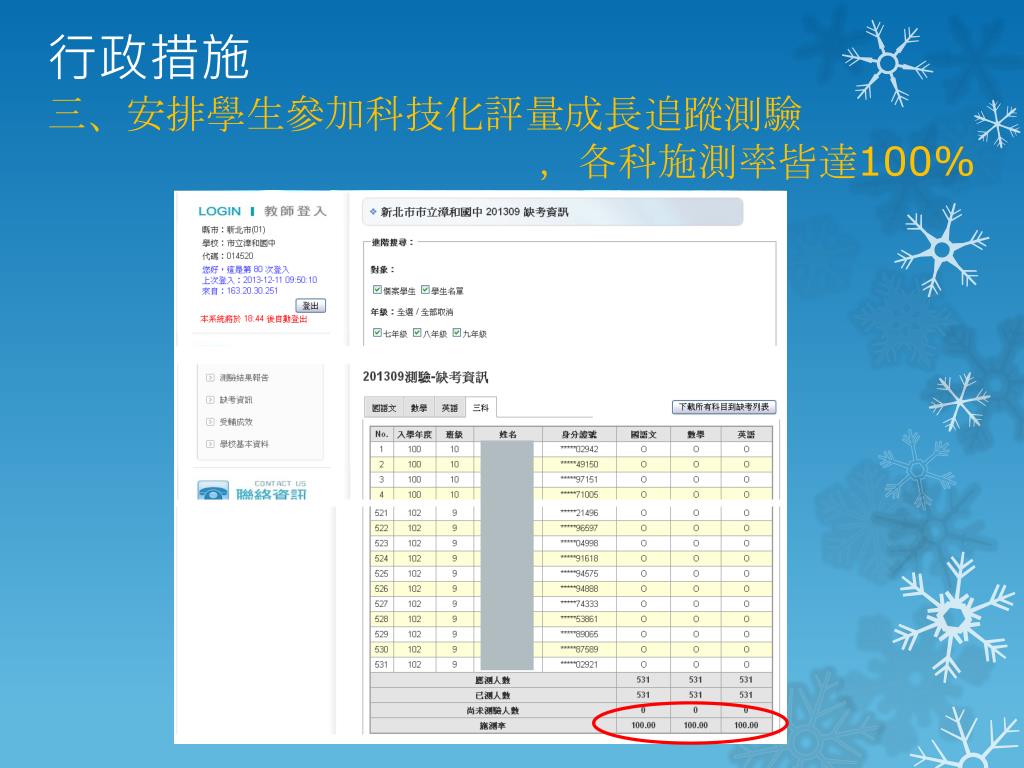Image resolution: width=1024 pixels, height=768 pixels.
Task: Click arrow icon beside 缺考資訊 menu
Action: point(210,400)
